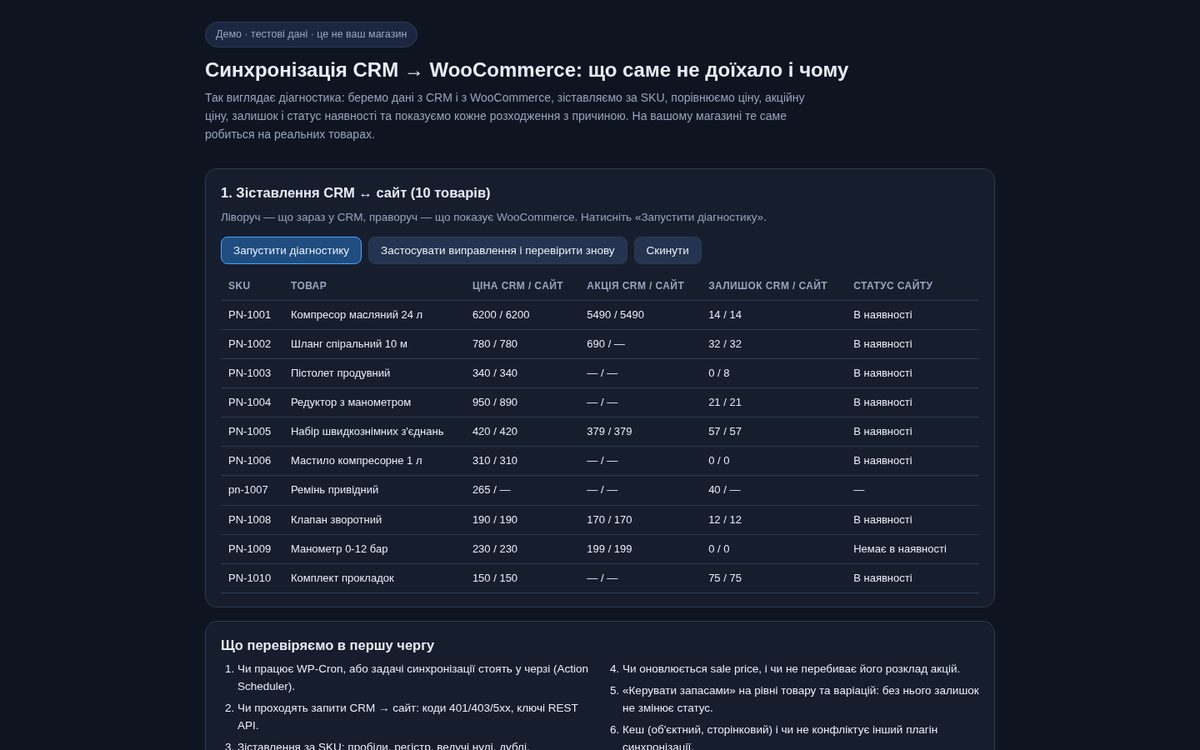Select lowercase SKU cell pn-1007
1200x750 pixels.
pyautogui.click(x=248, y=490)
